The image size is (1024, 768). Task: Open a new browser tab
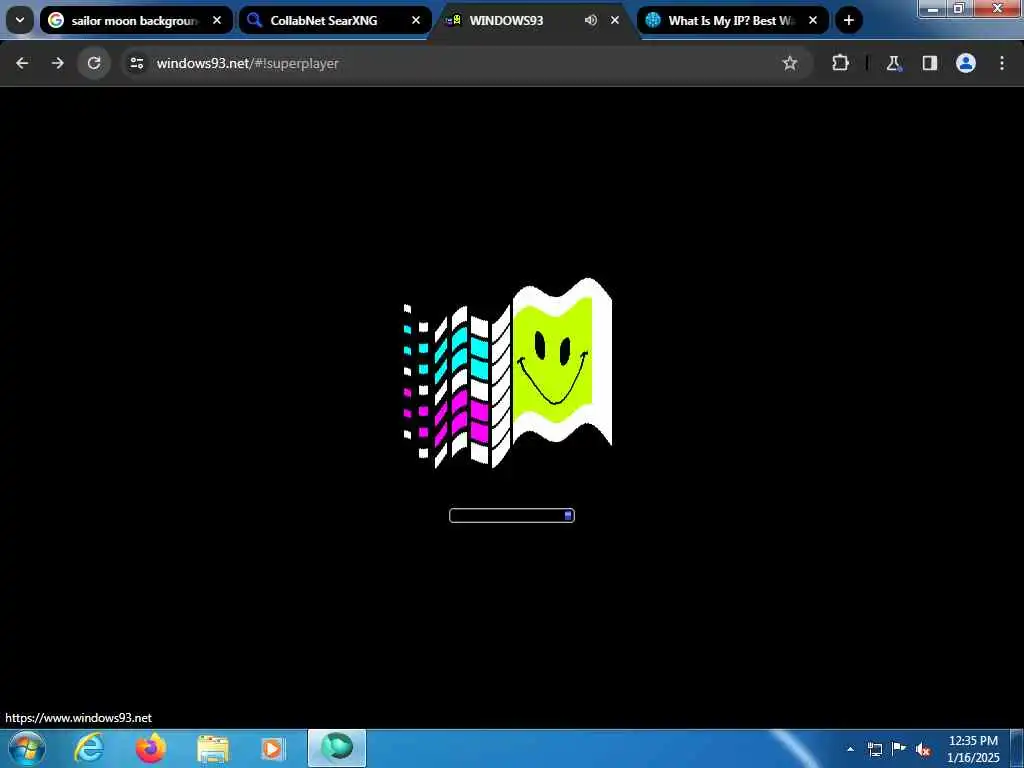848,20
